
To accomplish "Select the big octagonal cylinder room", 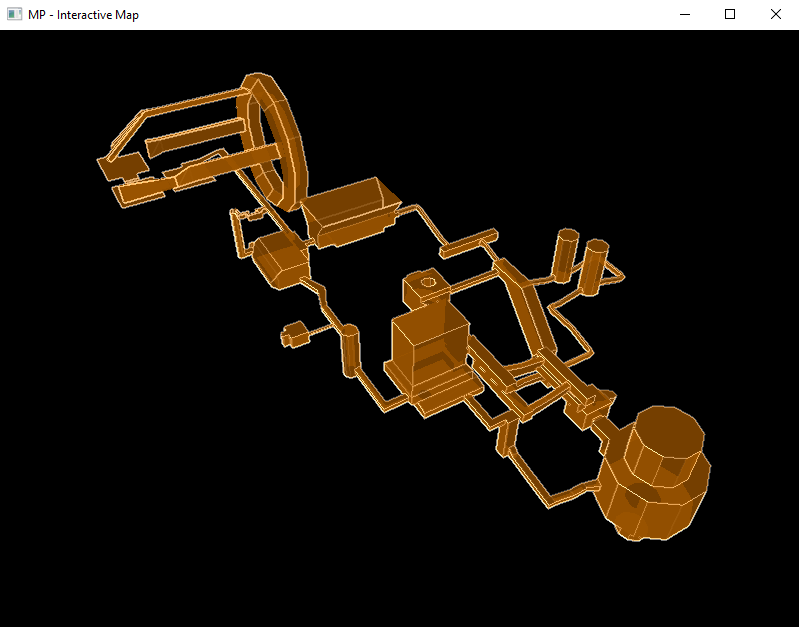I will (655, 474).
